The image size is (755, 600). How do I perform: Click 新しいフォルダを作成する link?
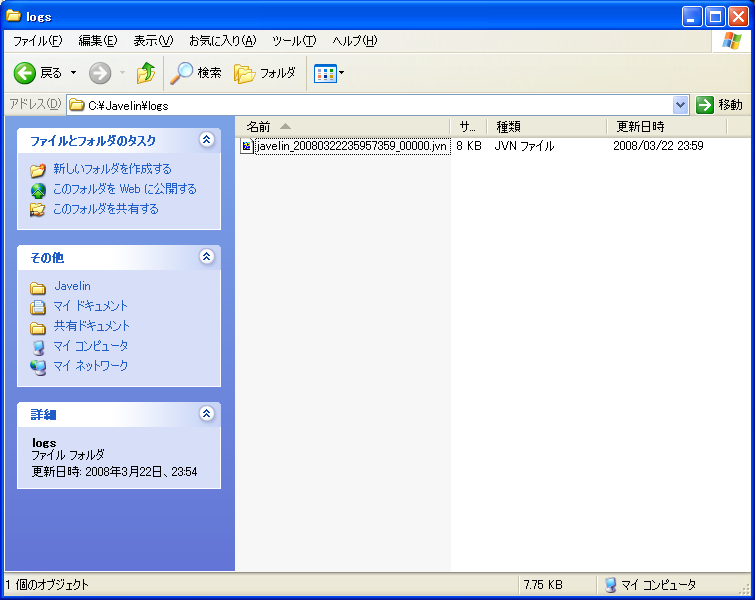pos(112,169)
